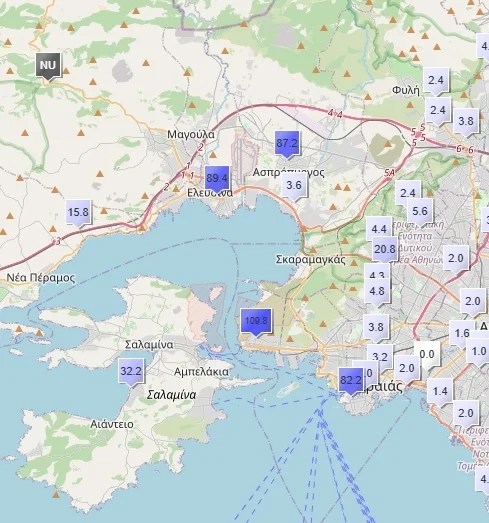Open the 5.6 station marker

click(x=420, y=213)
